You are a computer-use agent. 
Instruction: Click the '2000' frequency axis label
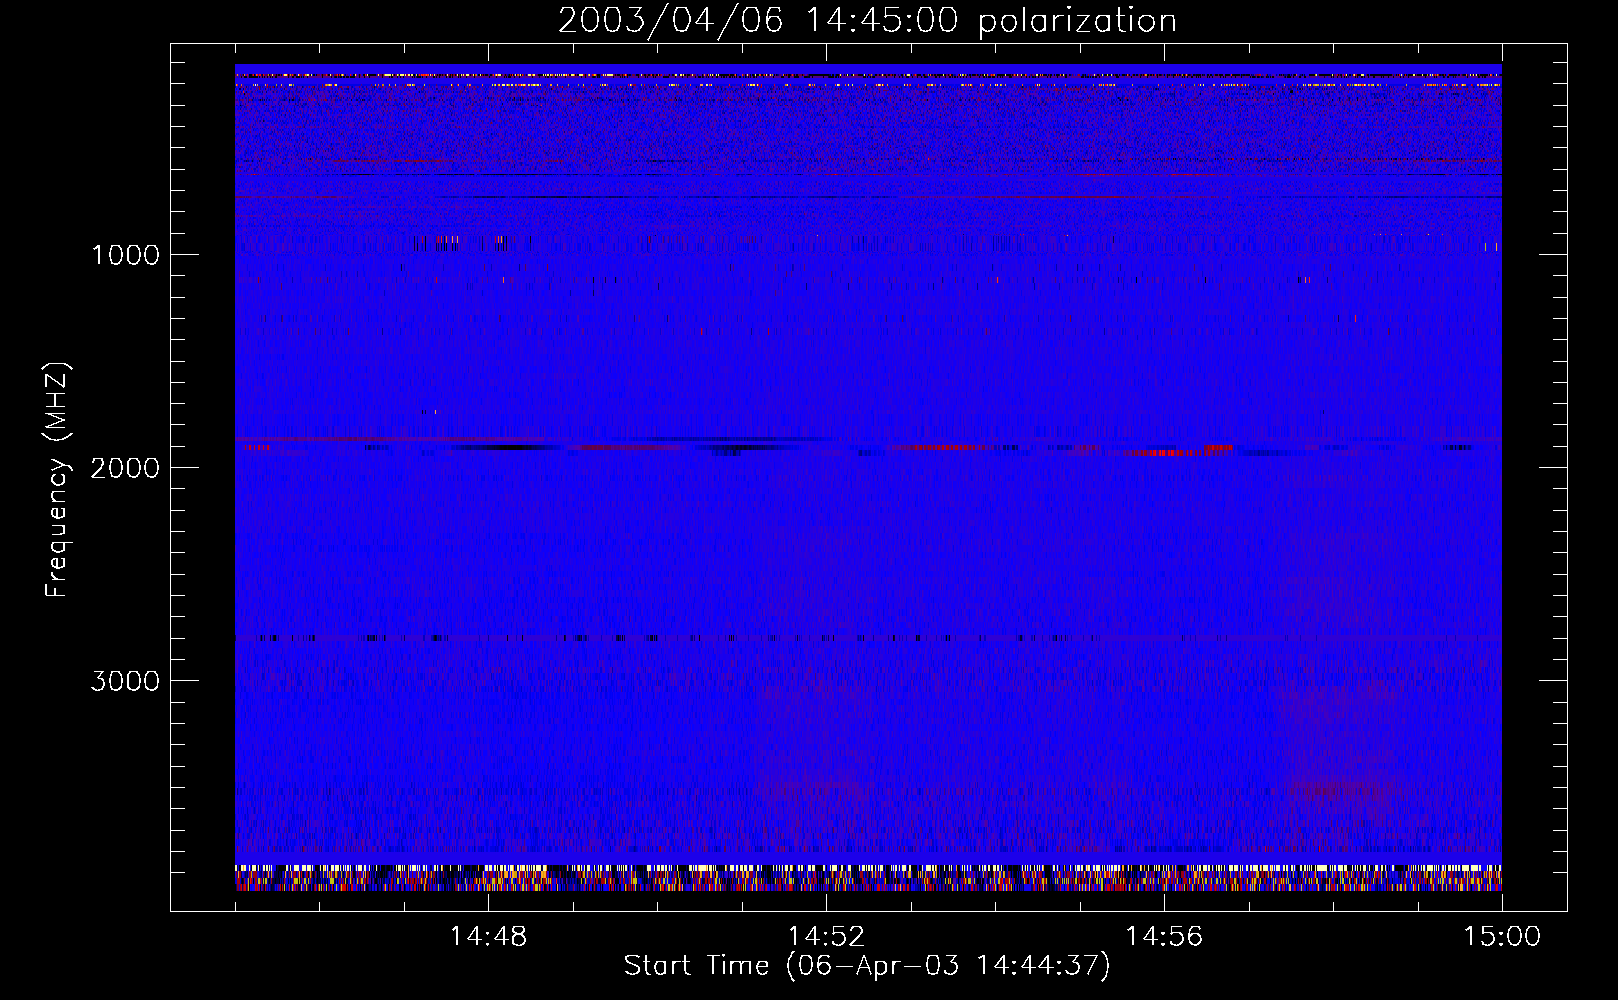click(x=125, y=468)
